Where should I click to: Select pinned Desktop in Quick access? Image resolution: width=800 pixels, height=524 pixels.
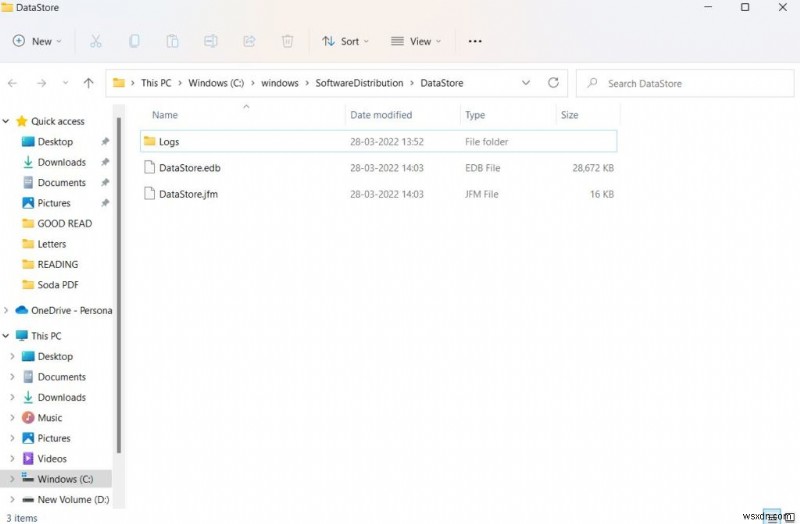pyautogui.click(x=55, y=142)
